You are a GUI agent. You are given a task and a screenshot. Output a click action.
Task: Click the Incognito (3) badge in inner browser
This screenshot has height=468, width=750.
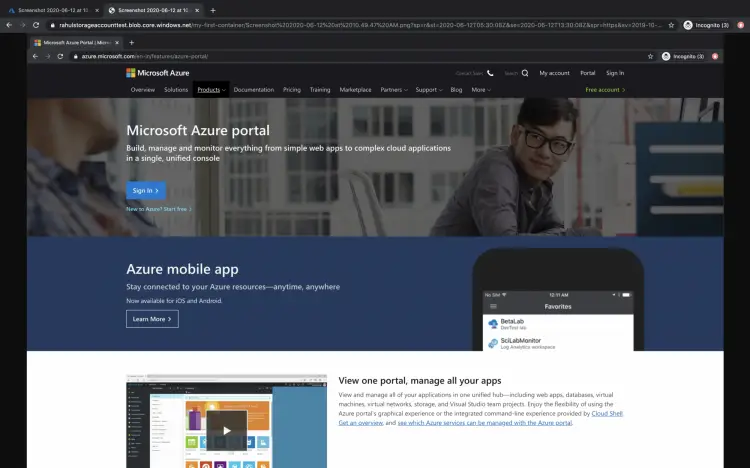click(x=683, y=56)
